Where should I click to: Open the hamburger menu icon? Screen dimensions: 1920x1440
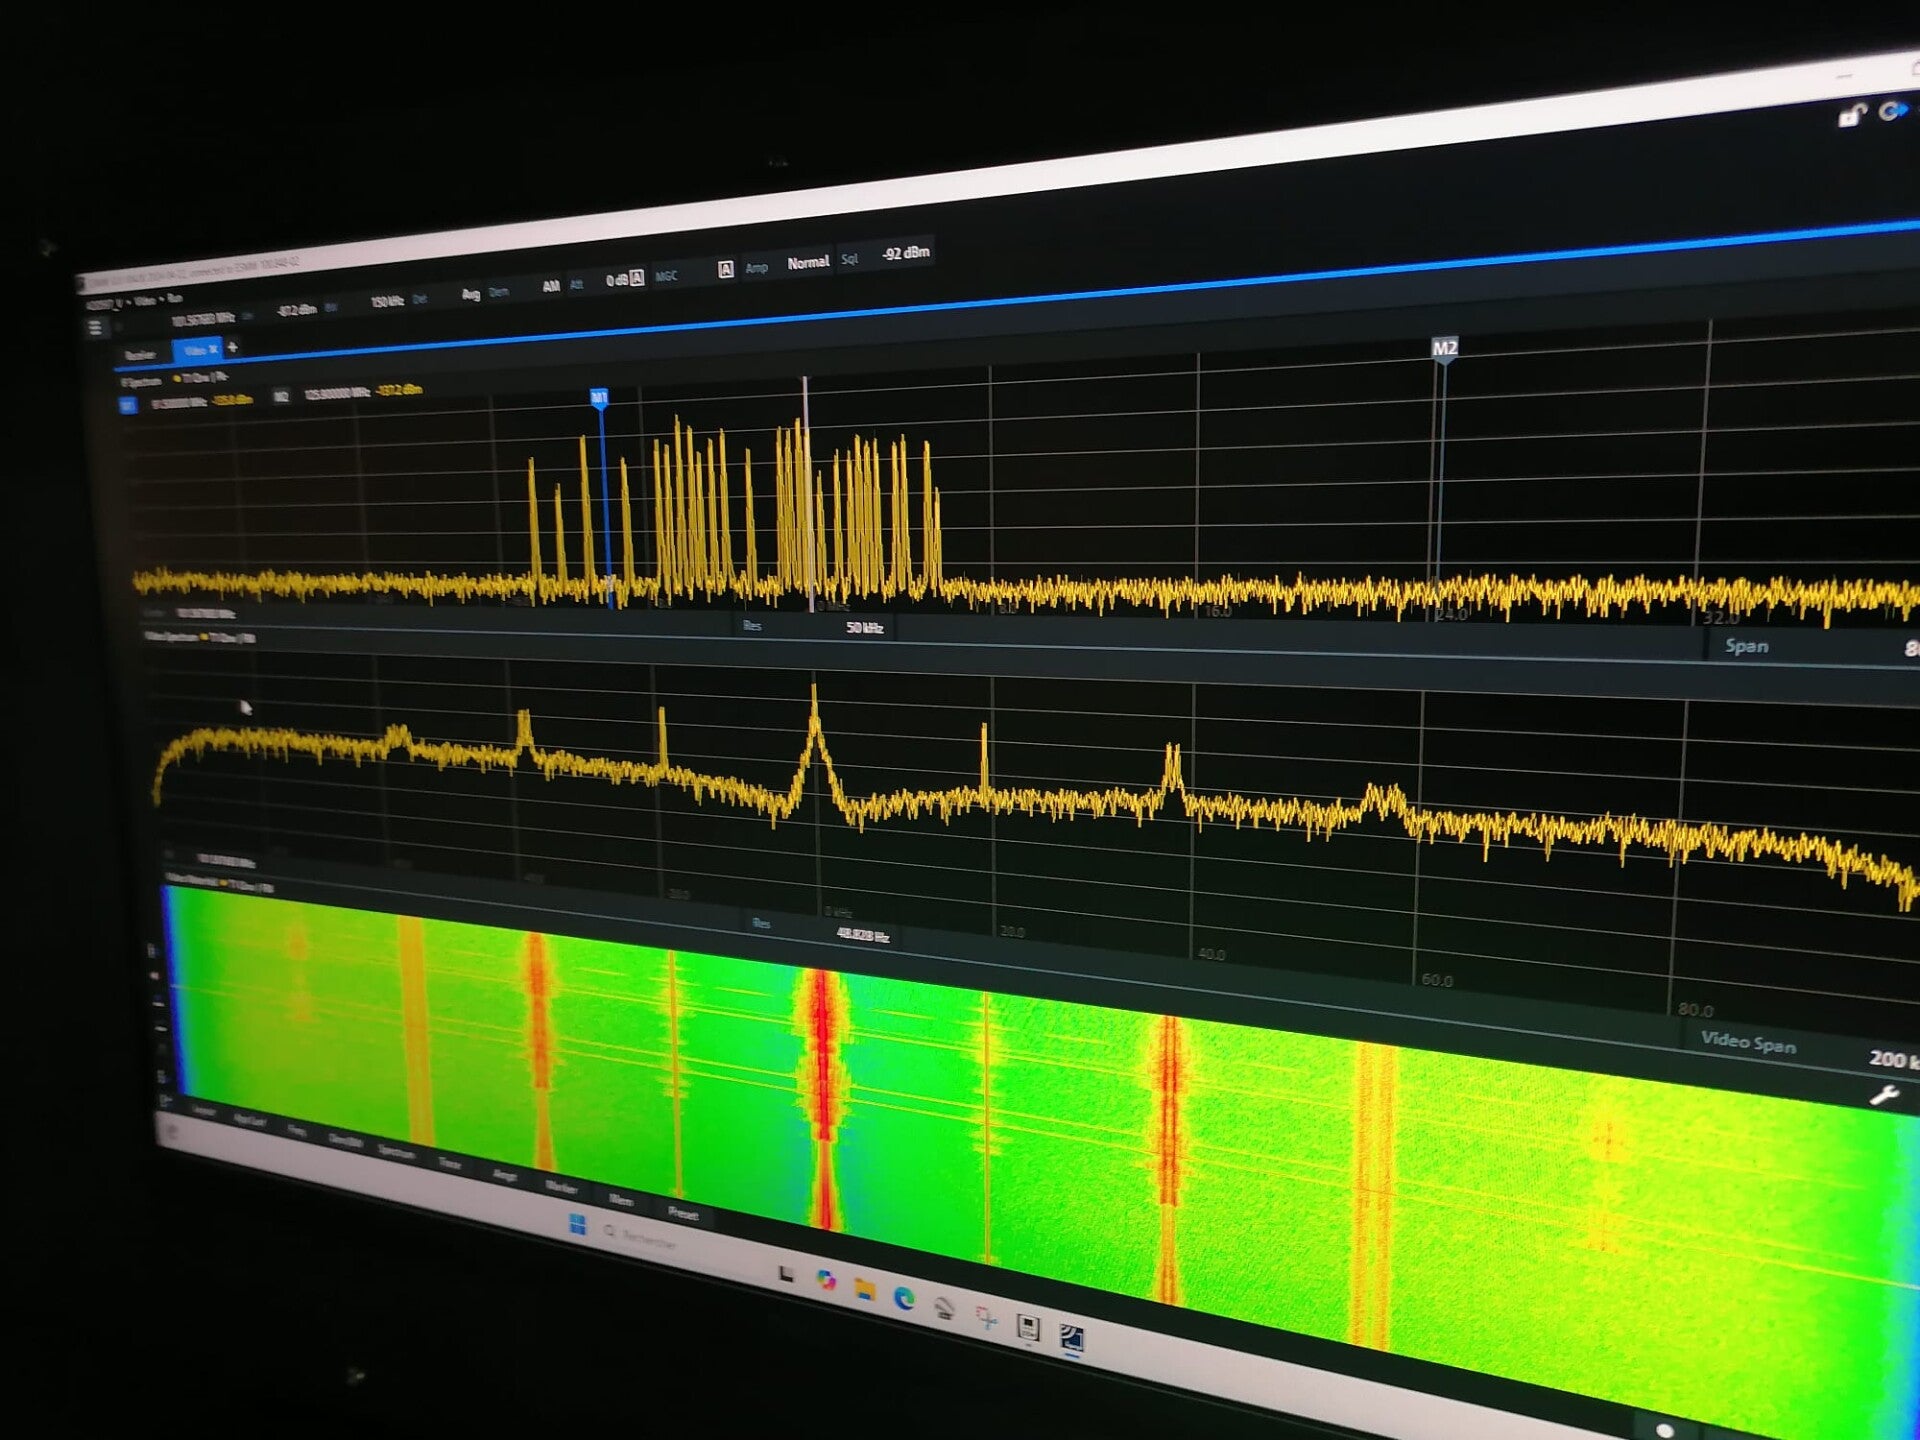coord(95,327)
